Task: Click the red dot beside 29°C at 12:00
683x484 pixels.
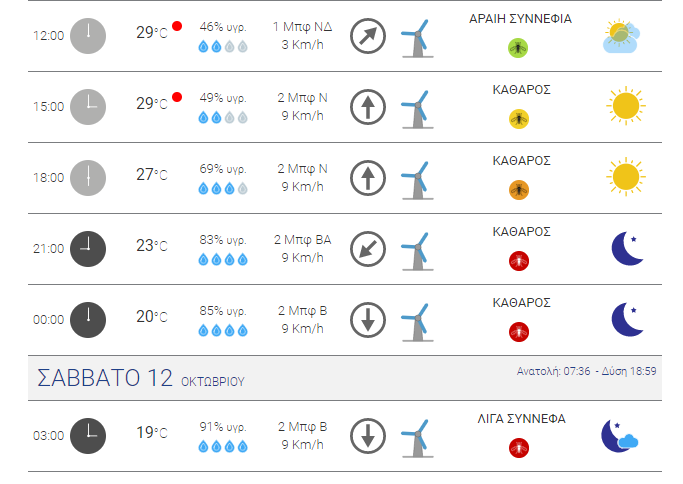Action: coord(177,26)
